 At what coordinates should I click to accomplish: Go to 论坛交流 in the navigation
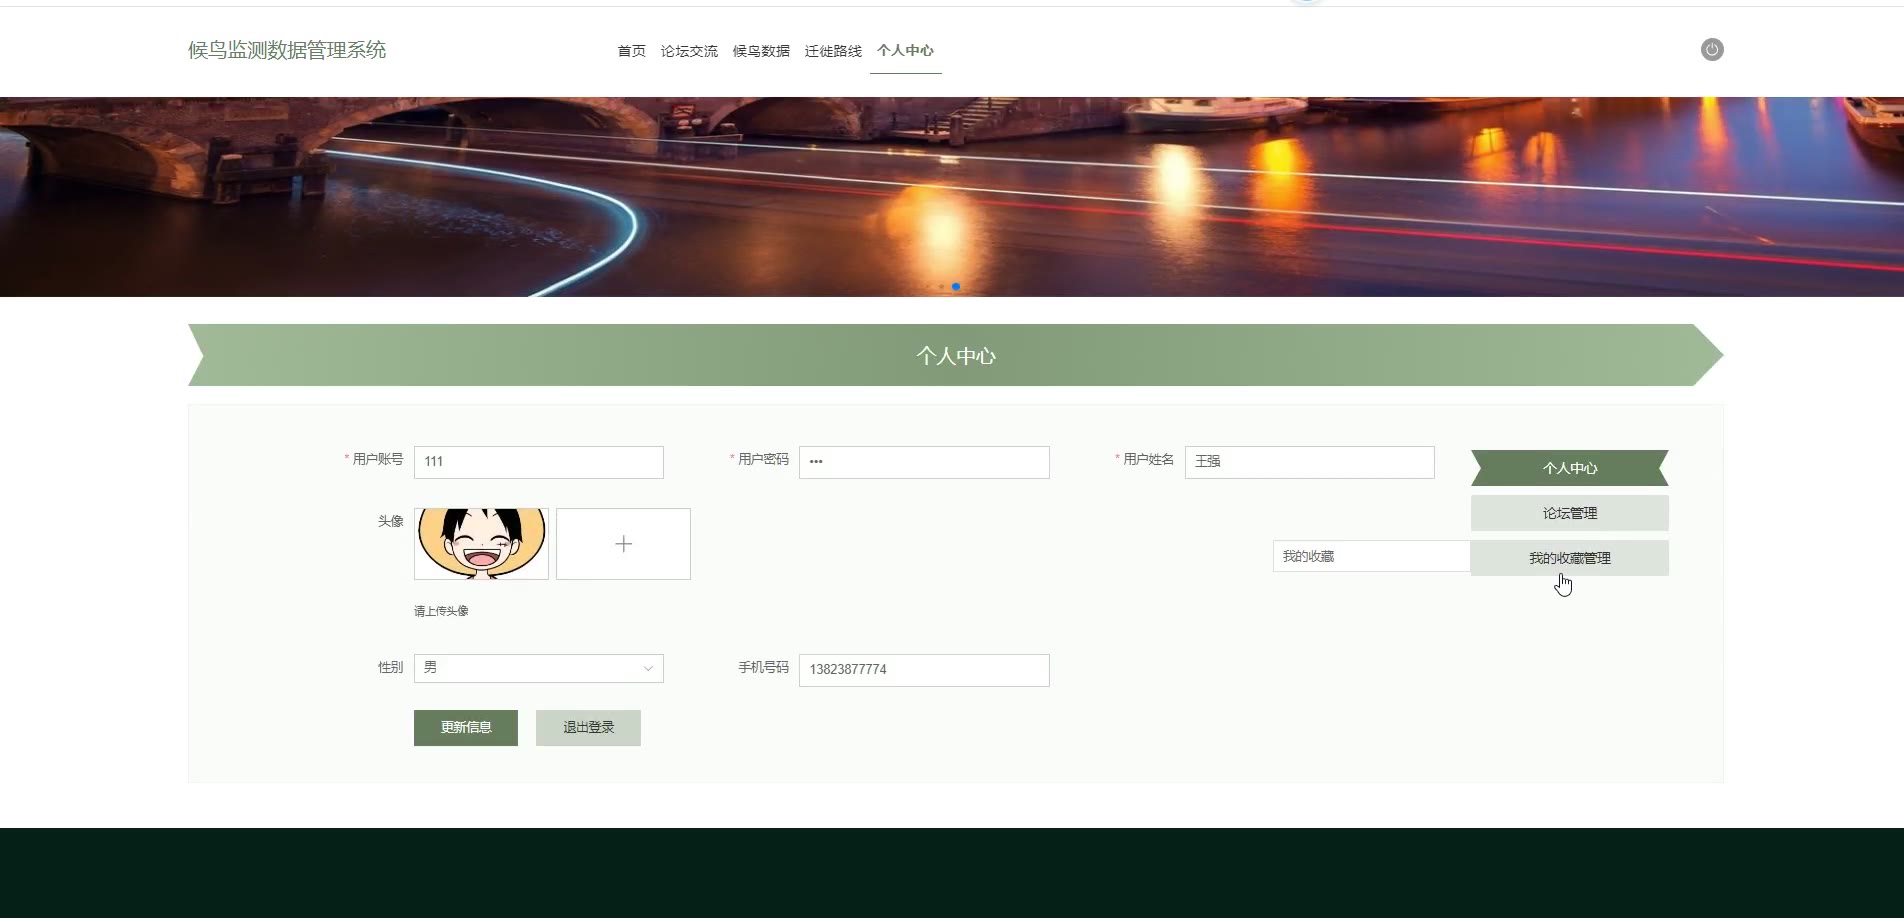[689, 51]
